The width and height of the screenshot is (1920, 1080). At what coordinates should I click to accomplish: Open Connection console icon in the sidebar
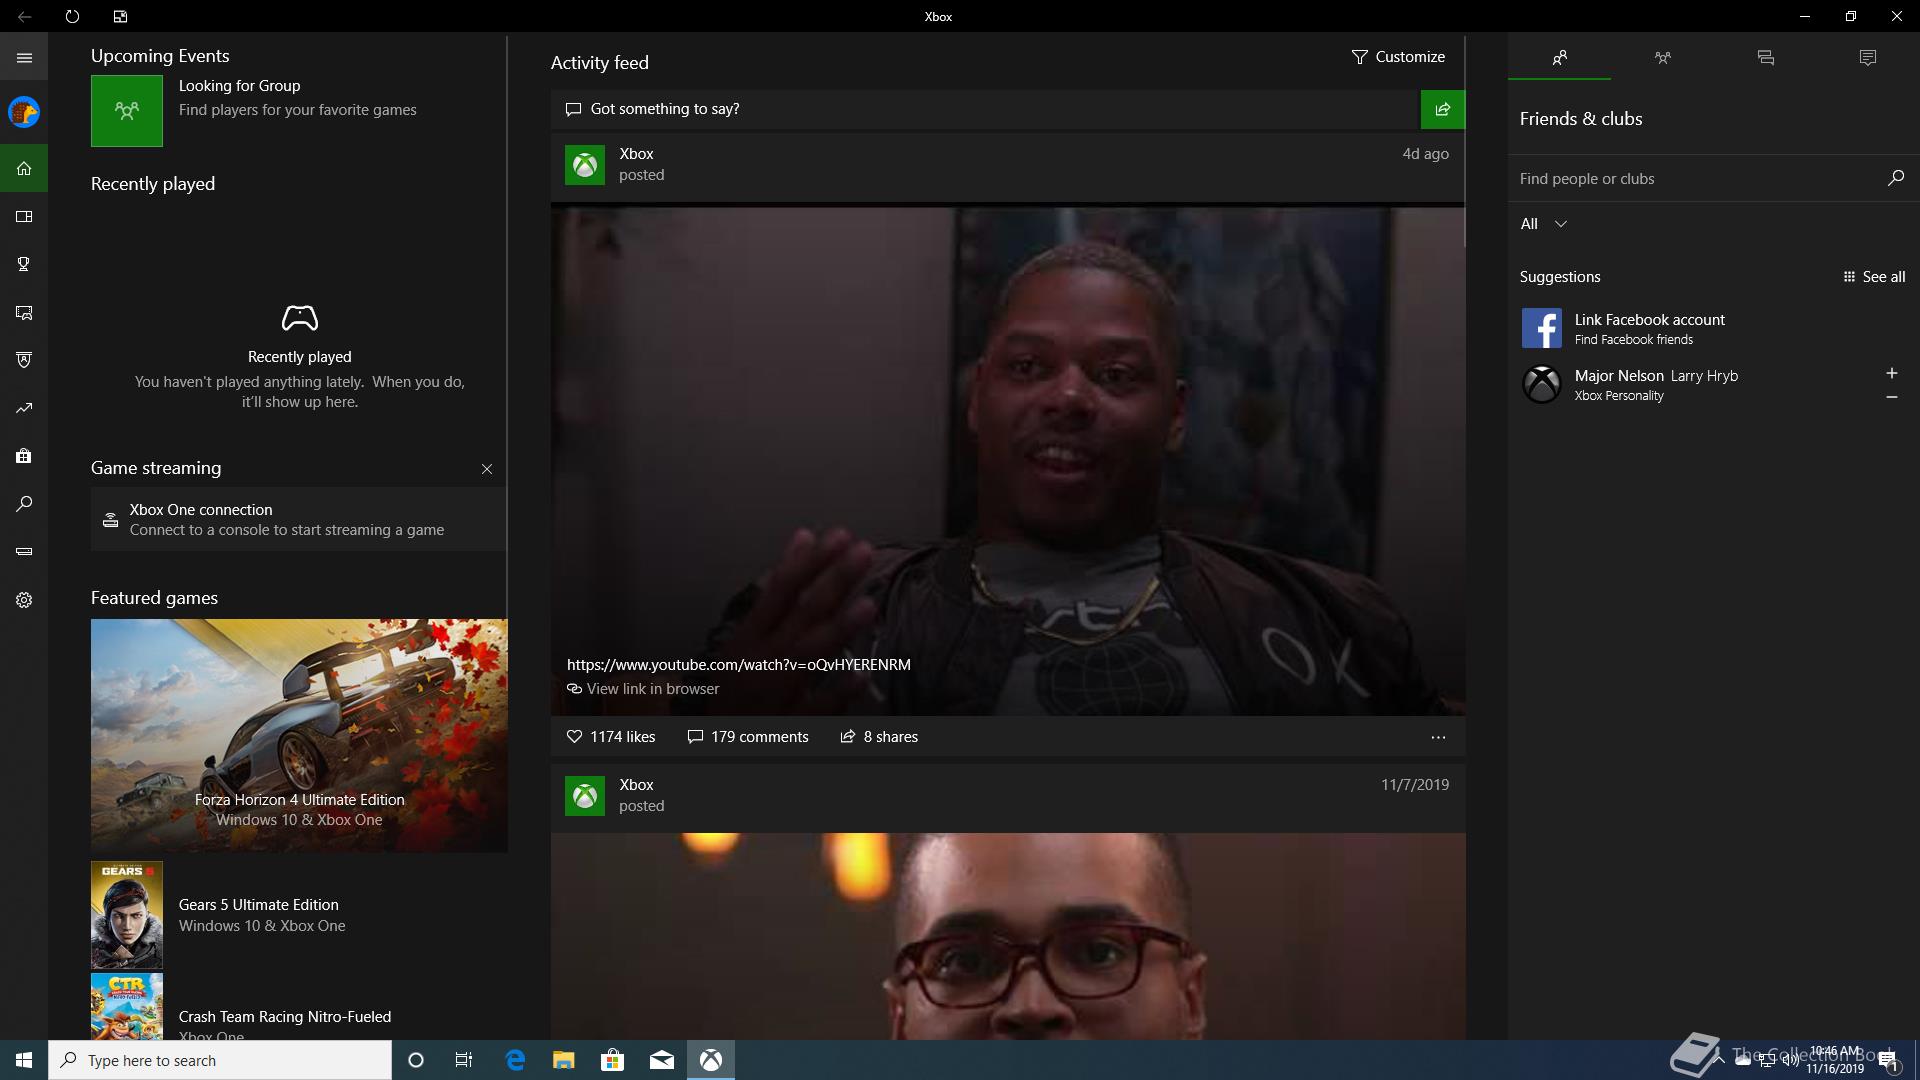24,552
